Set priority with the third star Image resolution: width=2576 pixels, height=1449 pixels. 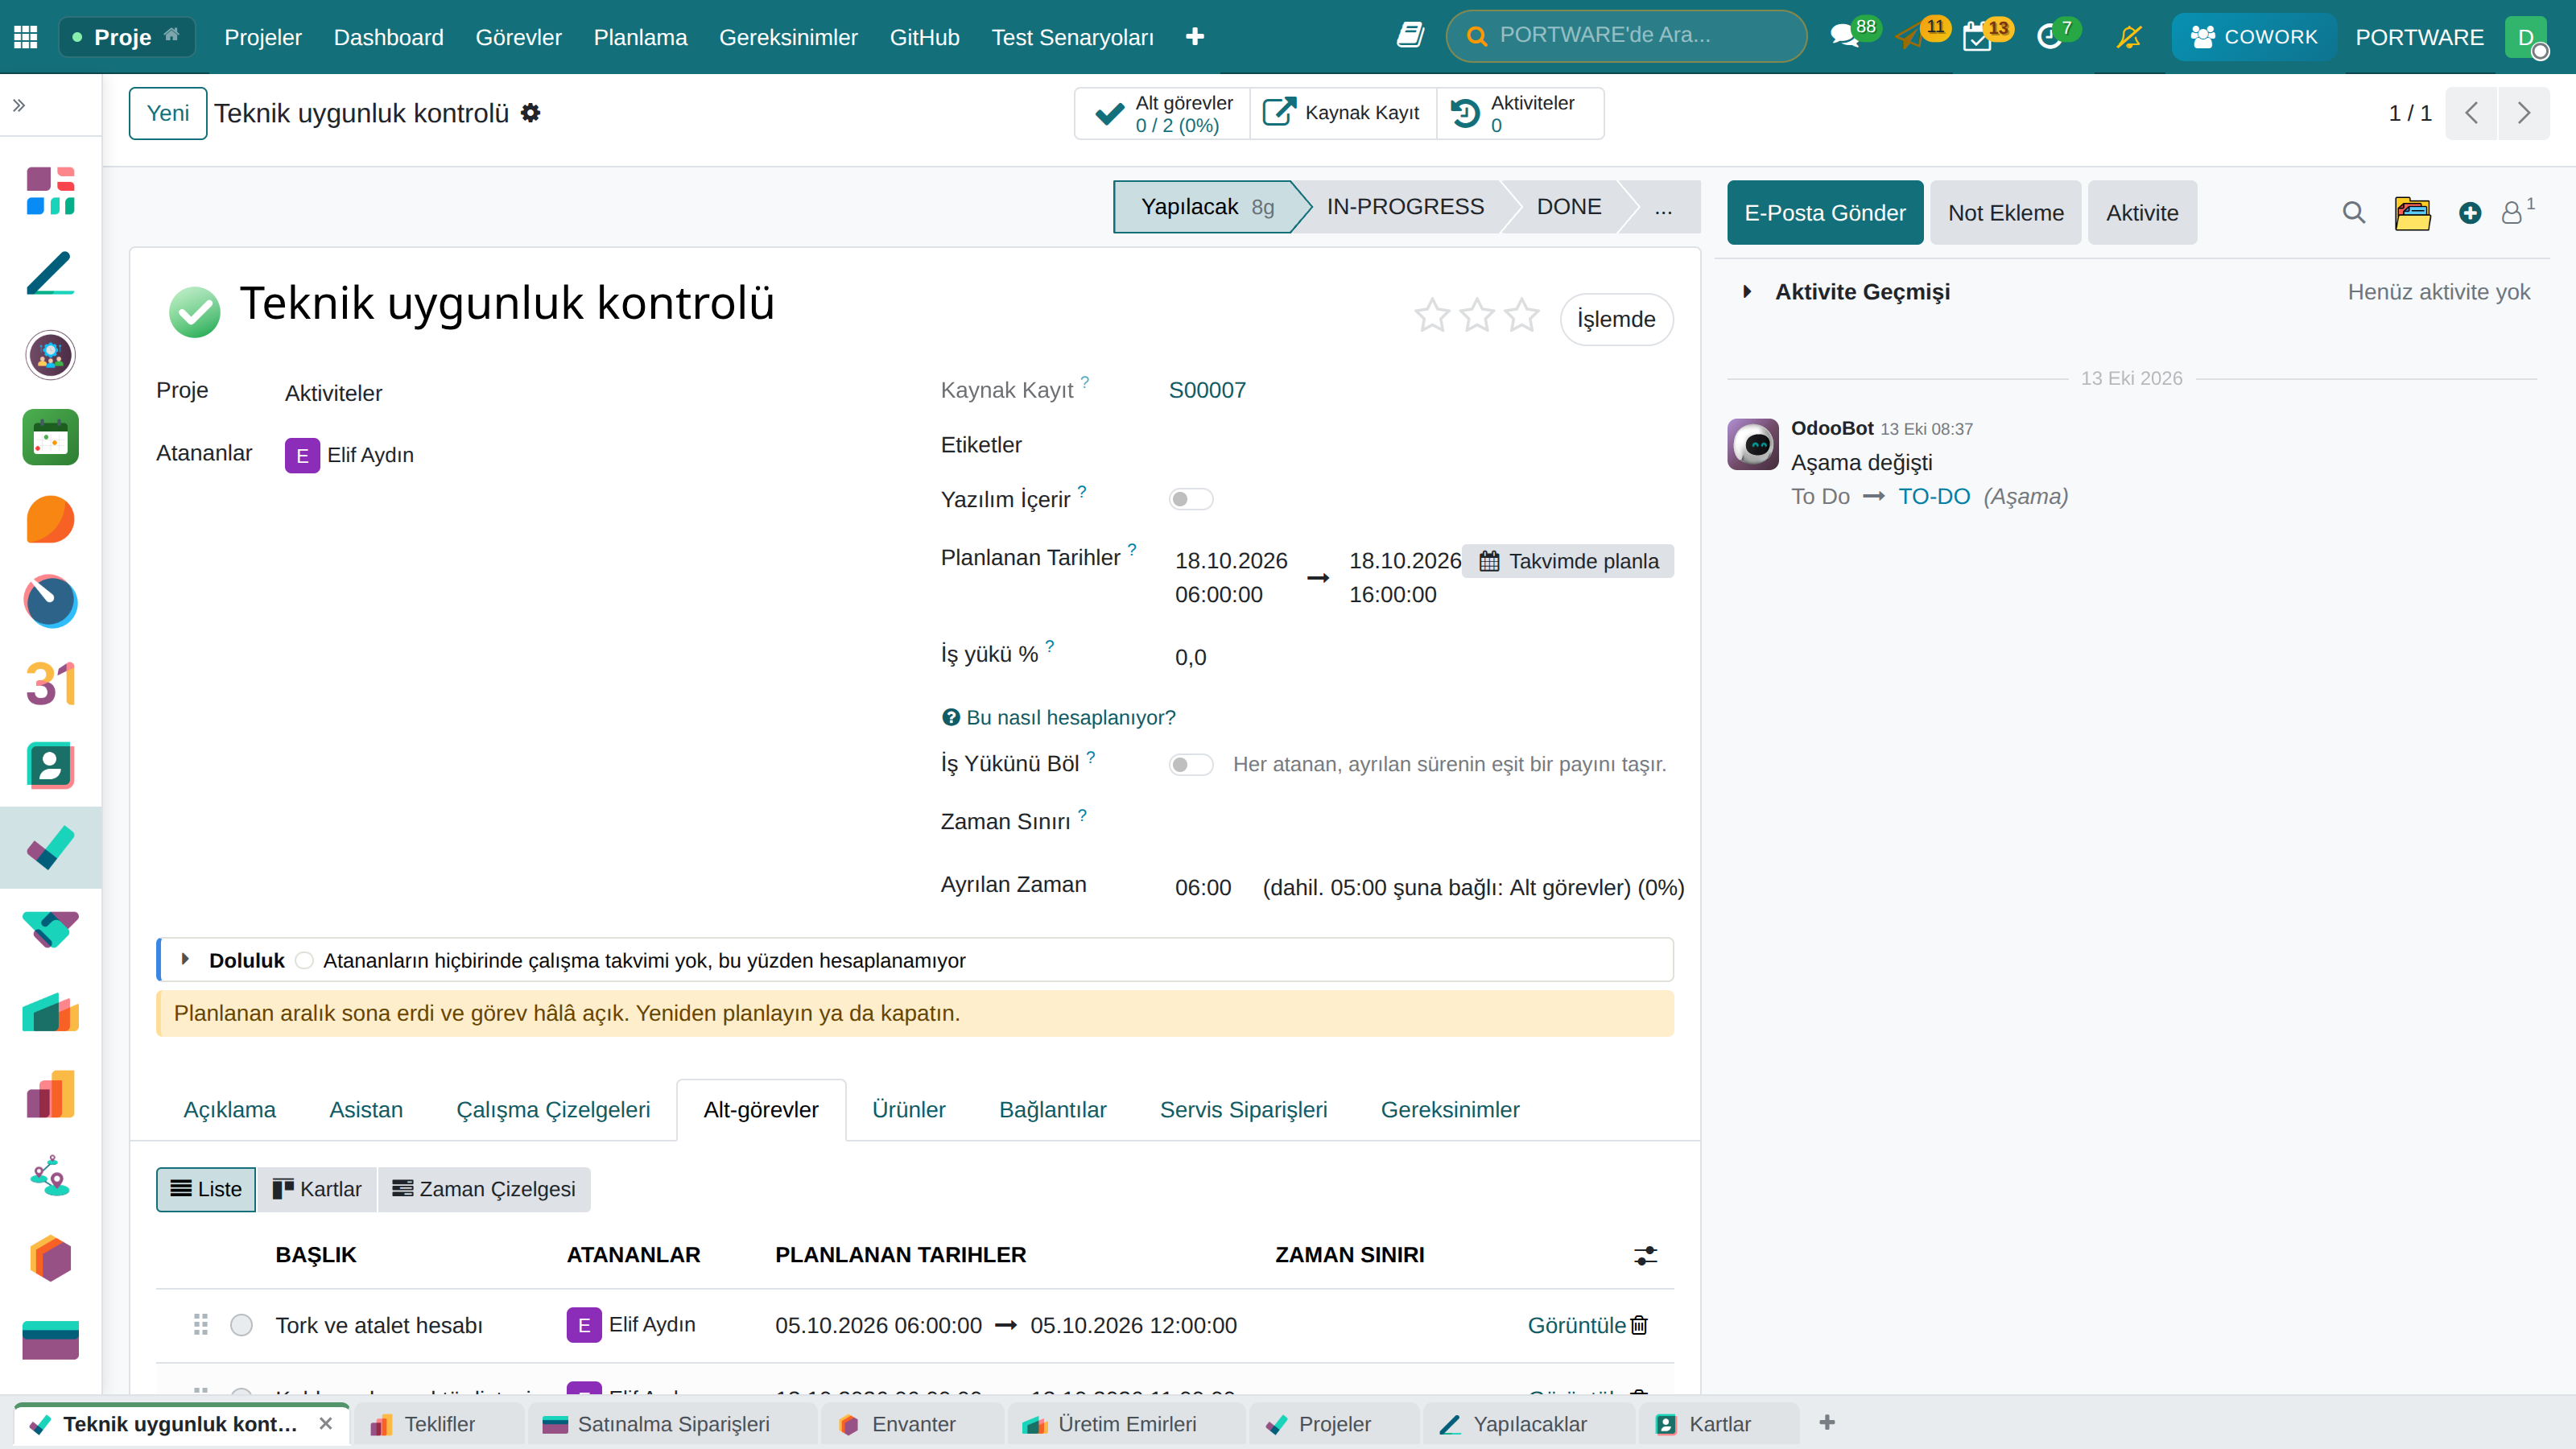1521,316
